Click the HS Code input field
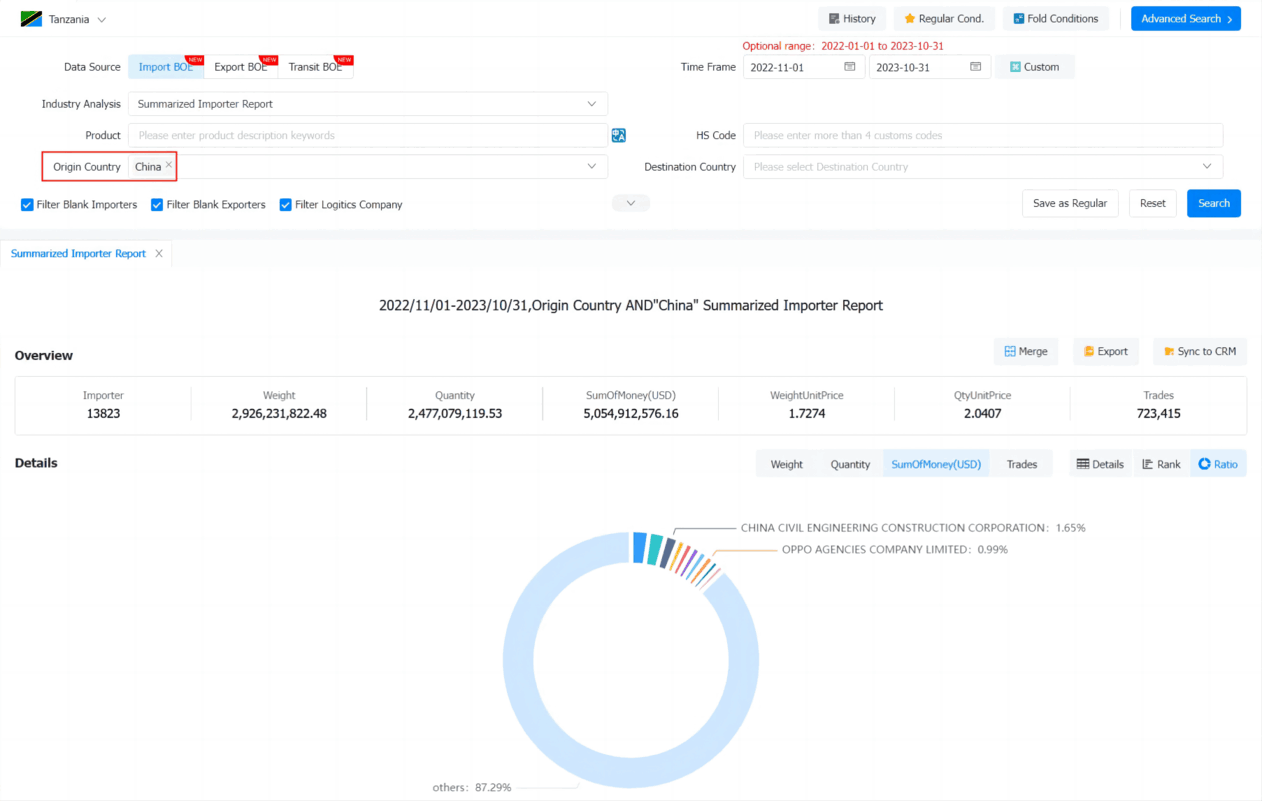The height and width of the screenshot is (801, 1262). [x=982, y=135]
